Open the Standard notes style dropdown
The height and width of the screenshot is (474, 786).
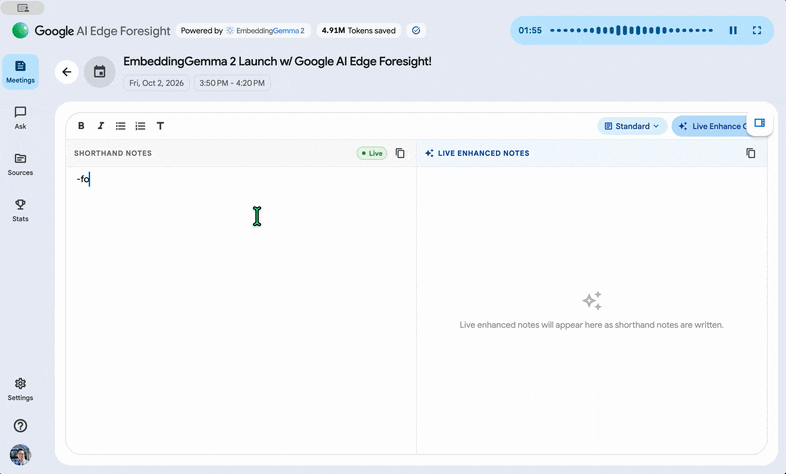632,126
